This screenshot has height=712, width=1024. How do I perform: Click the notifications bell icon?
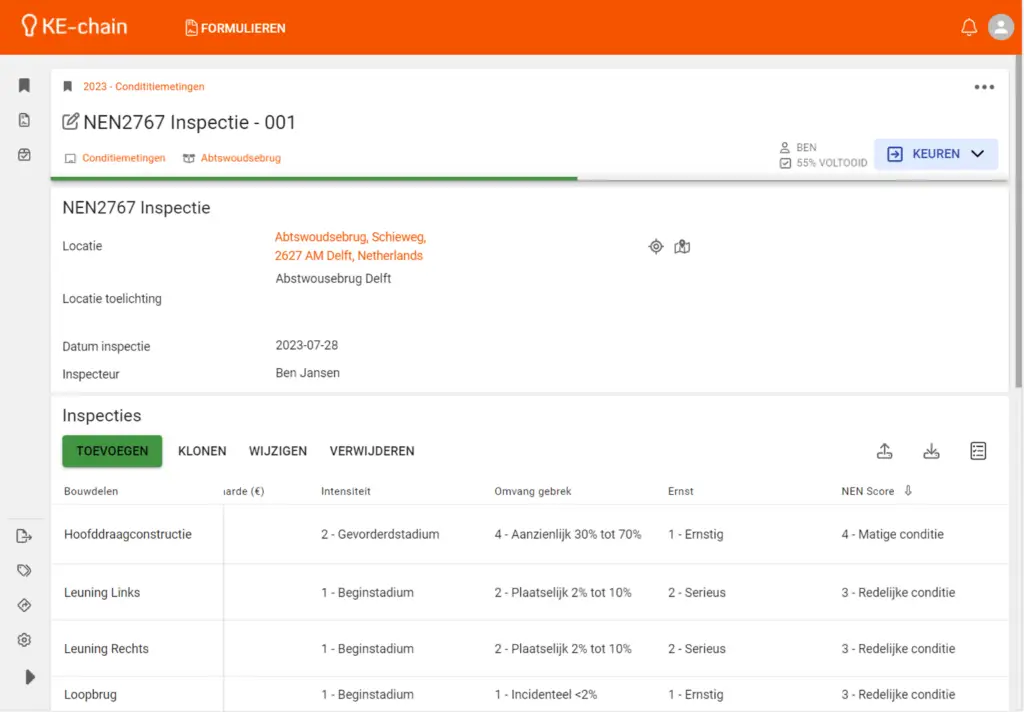968,28
